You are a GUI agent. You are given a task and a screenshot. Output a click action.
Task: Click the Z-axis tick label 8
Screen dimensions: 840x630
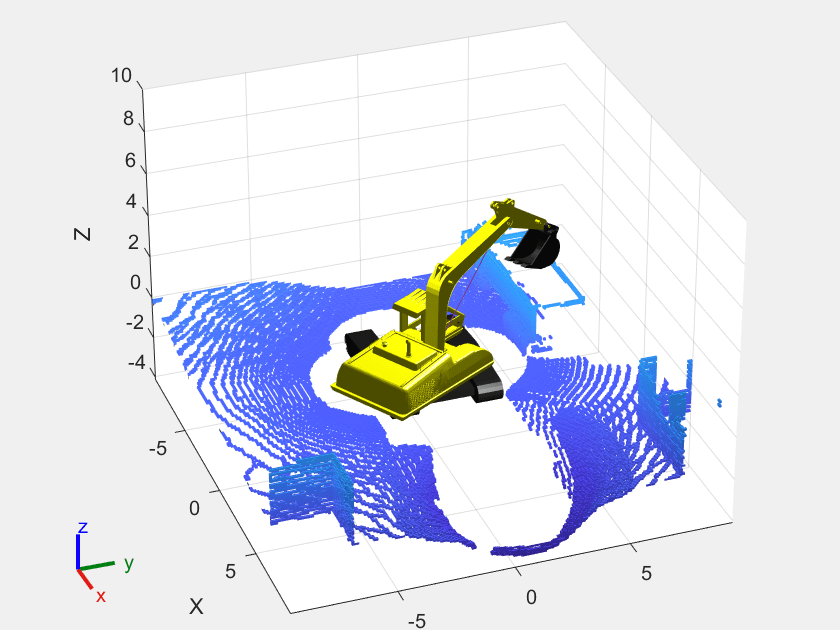click(127, 118)
